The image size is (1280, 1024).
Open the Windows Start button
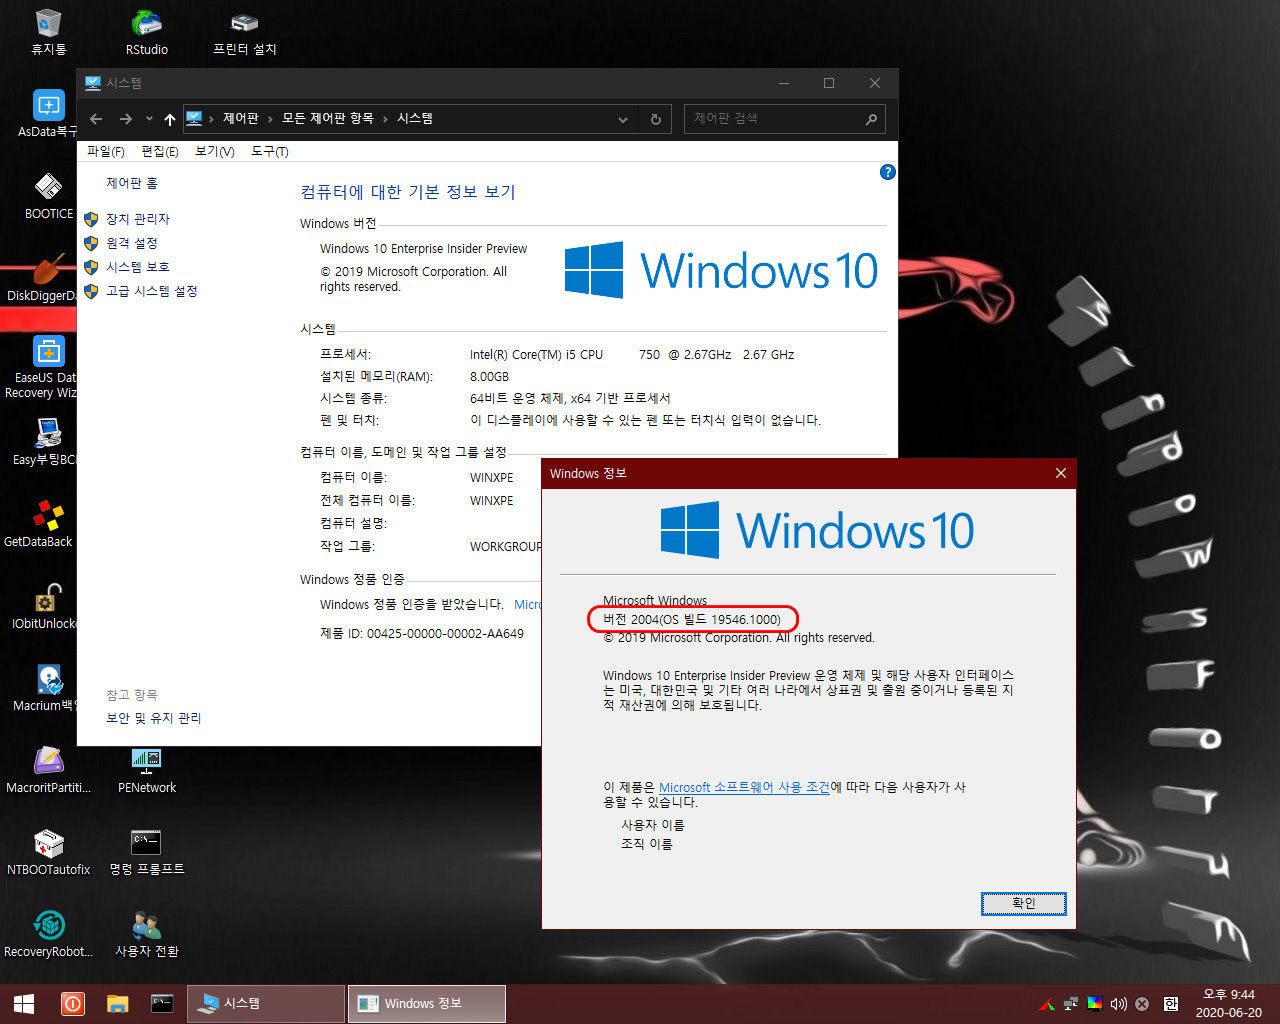pos(24,1003)
